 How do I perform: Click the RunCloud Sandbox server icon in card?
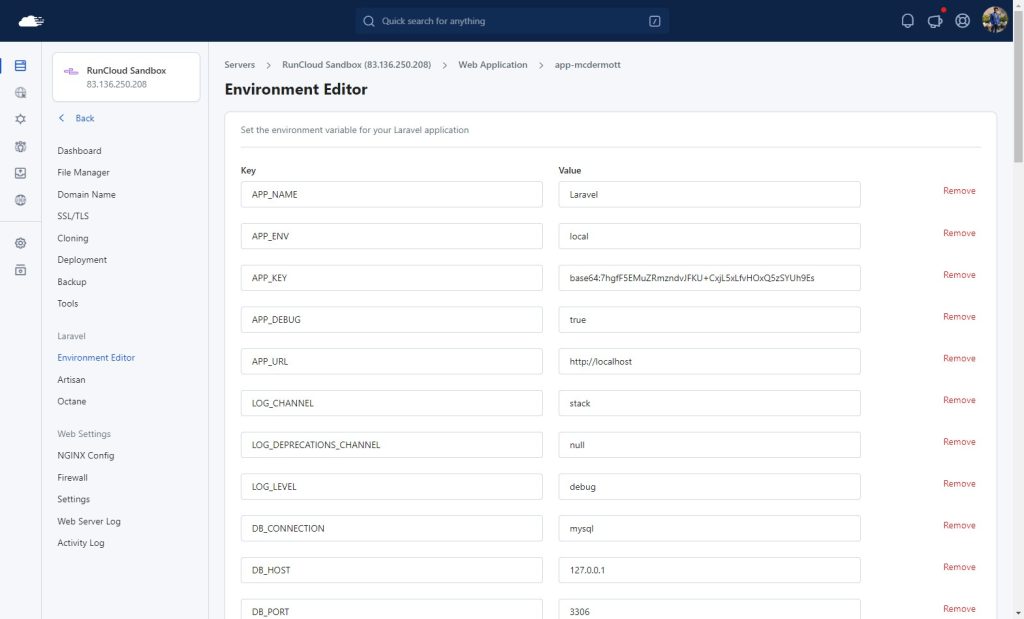71,71
